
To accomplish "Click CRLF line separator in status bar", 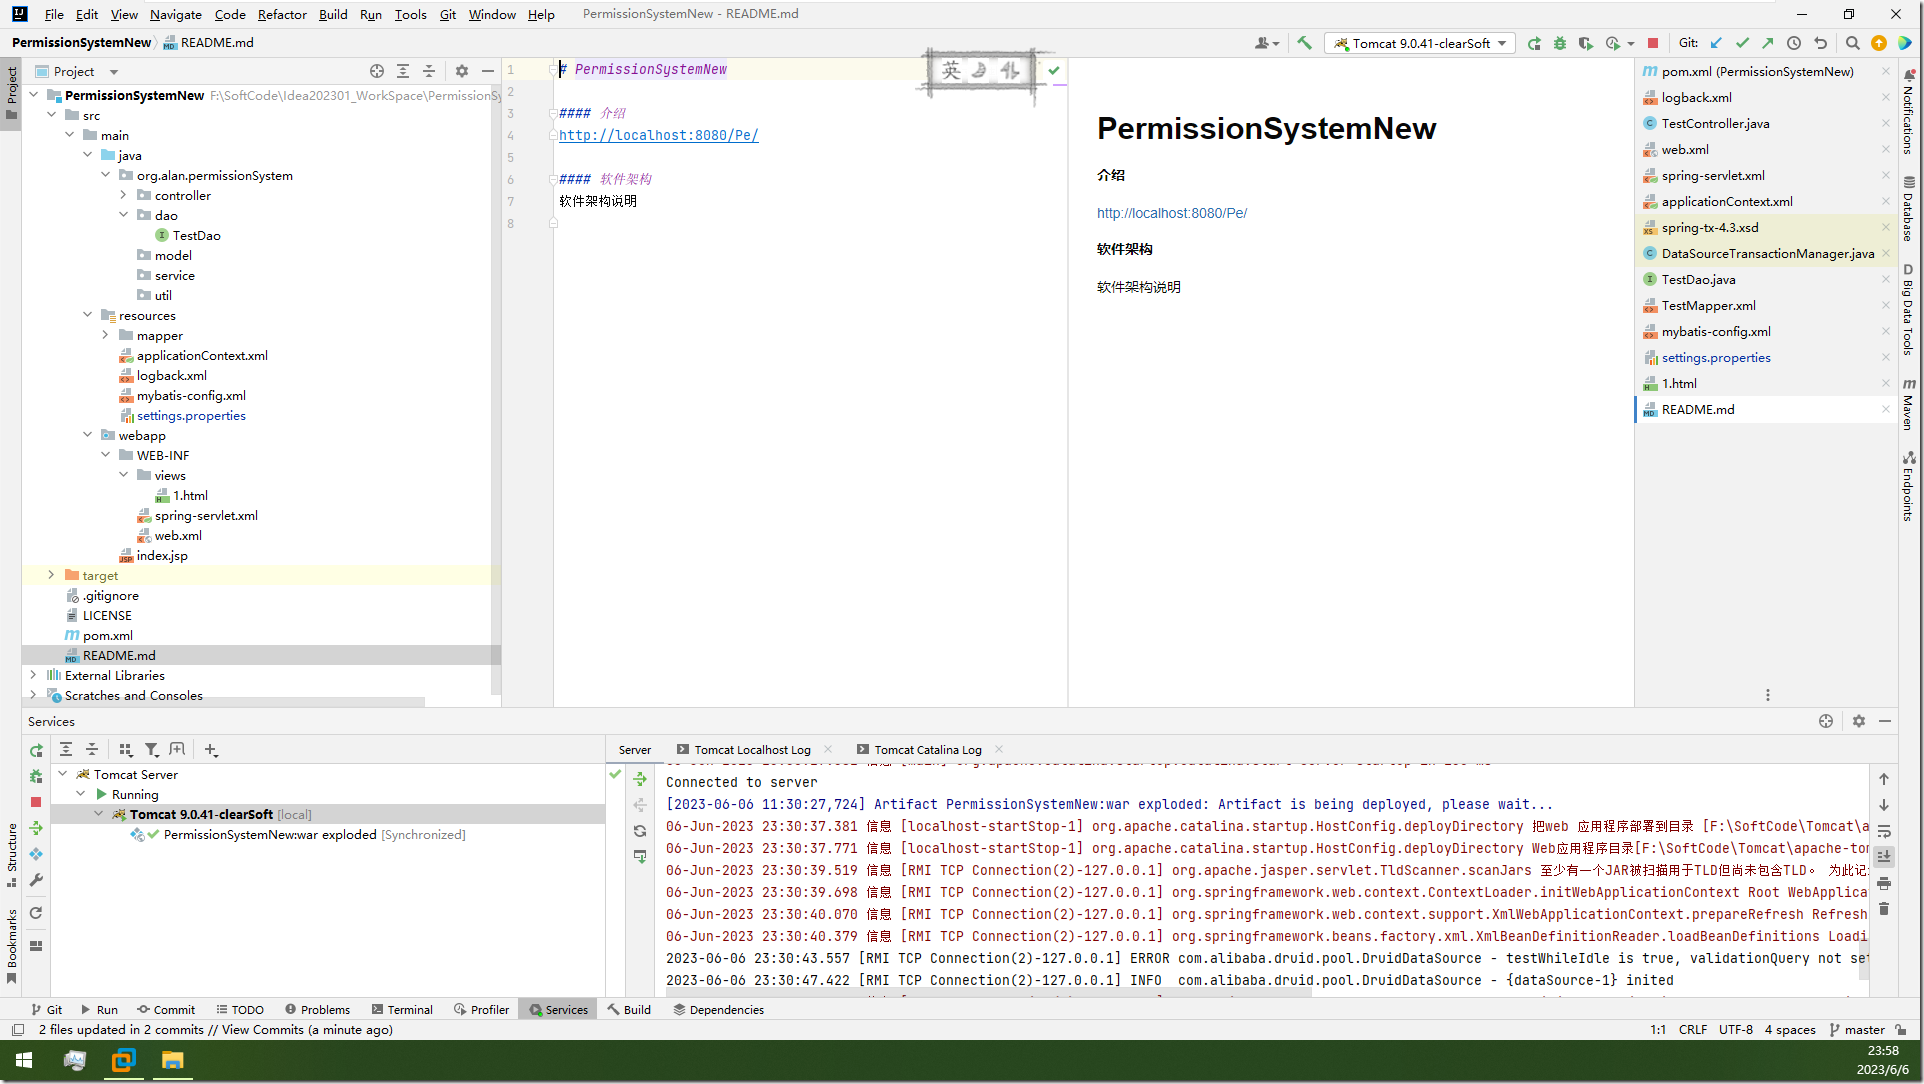I will tap(1693, 1029).
